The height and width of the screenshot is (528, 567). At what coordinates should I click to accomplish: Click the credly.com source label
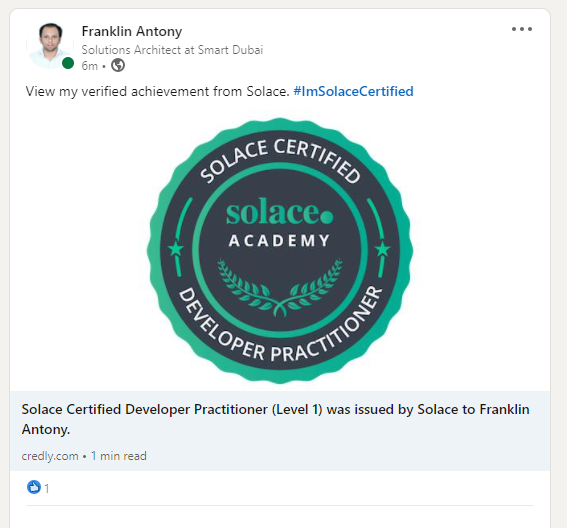[50, 456]
